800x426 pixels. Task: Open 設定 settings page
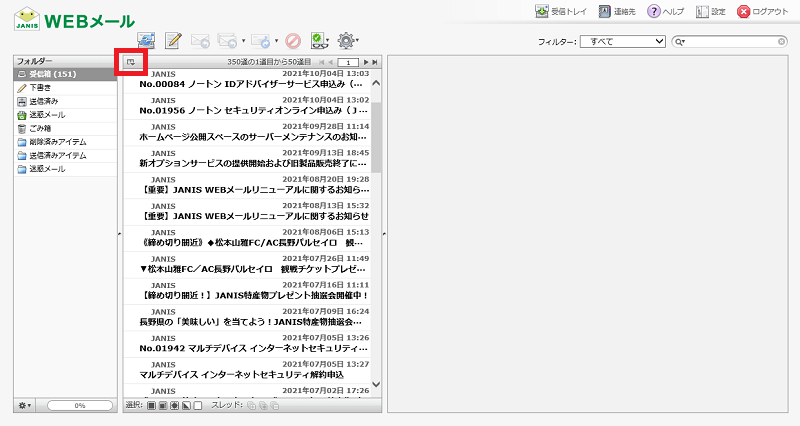[x=711, y=11]
